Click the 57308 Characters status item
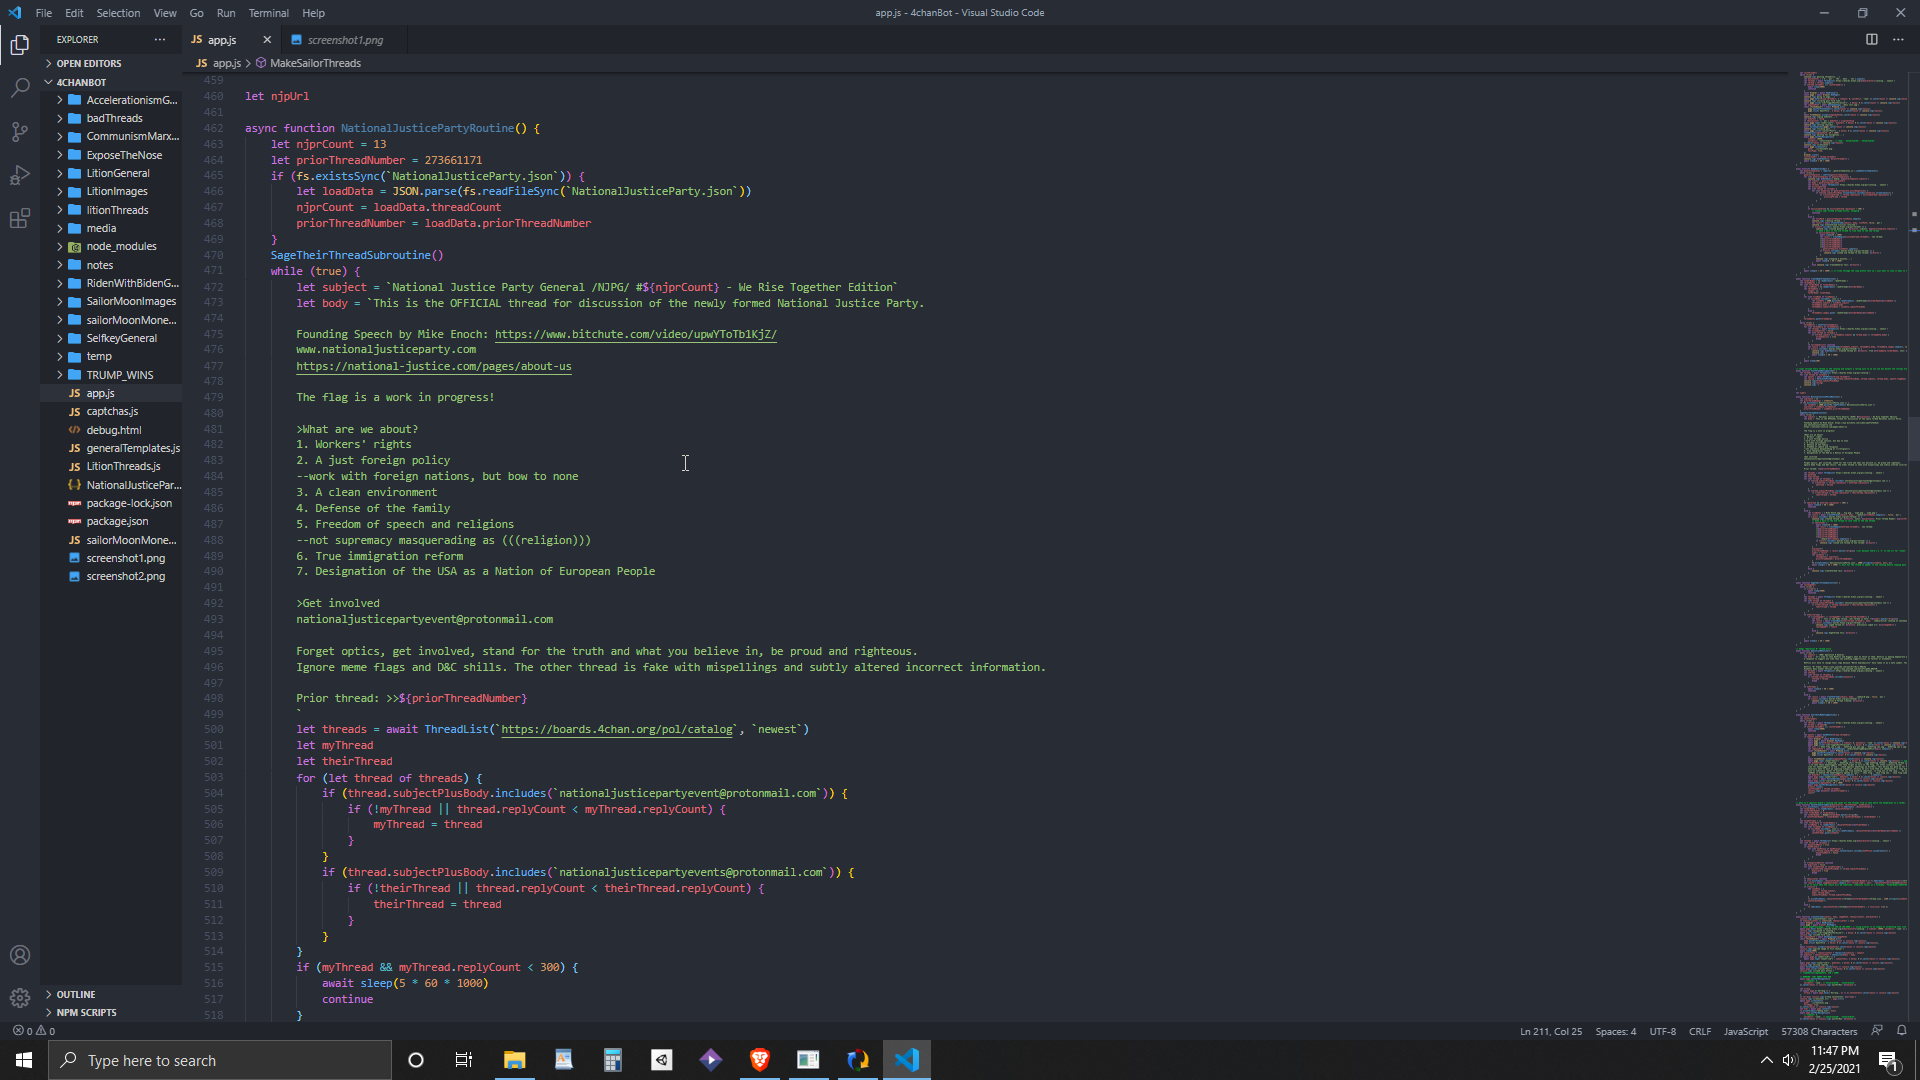The width and height of the screenshot is (1920, 1080). [1818, 1031]
